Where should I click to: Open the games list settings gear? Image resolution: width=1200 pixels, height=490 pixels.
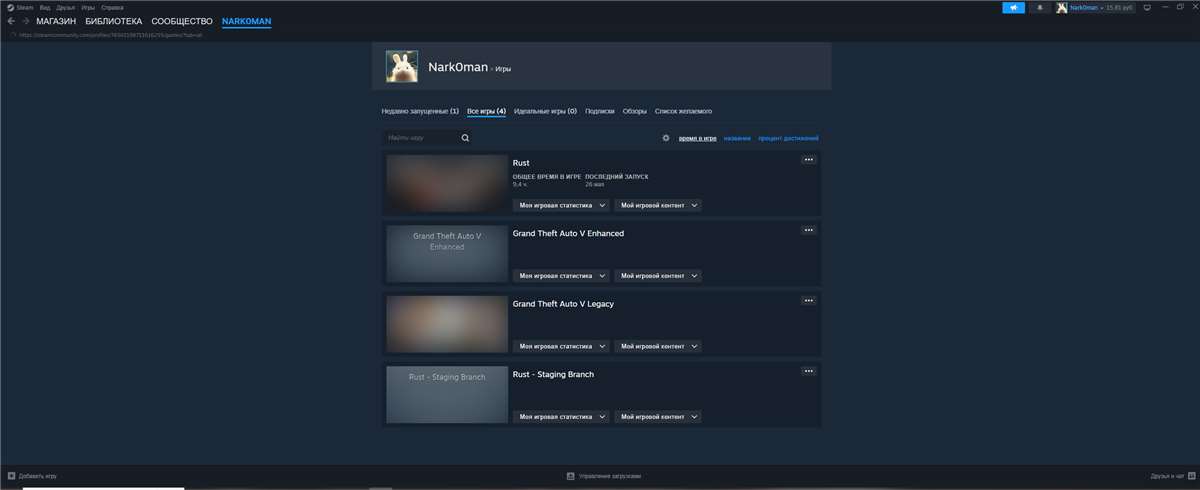(x=666, y=138)
